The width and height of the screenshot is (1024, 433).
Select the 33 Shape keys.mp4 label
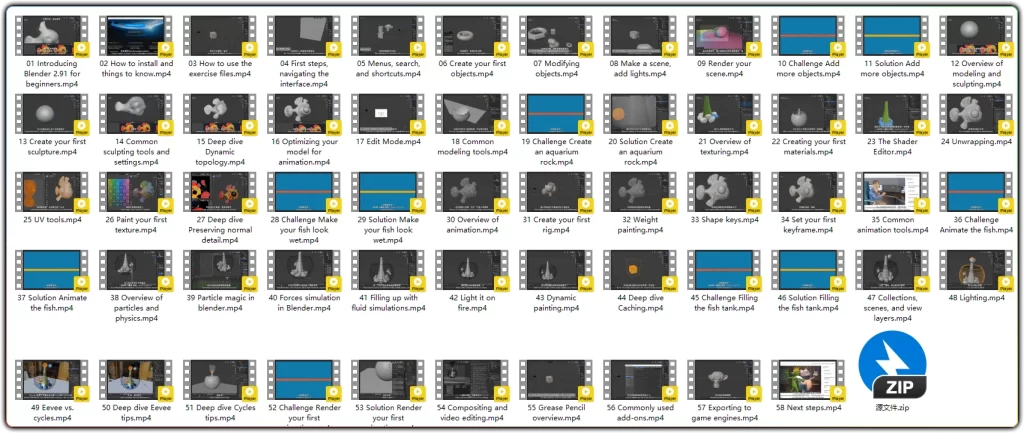[x=724, y=219]
